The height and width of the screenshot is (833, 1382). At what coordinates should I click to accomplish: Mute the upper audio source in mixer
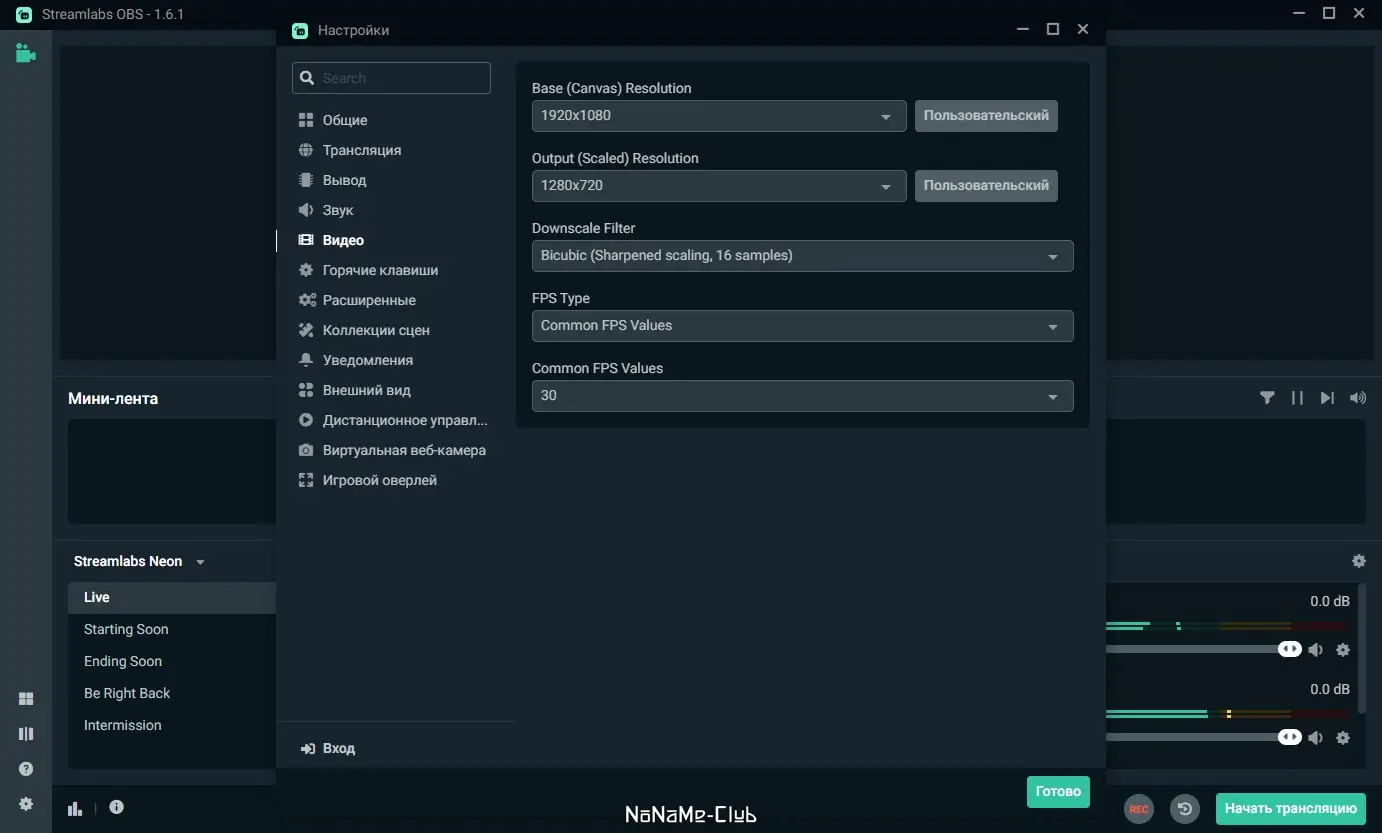point(1316,650)
